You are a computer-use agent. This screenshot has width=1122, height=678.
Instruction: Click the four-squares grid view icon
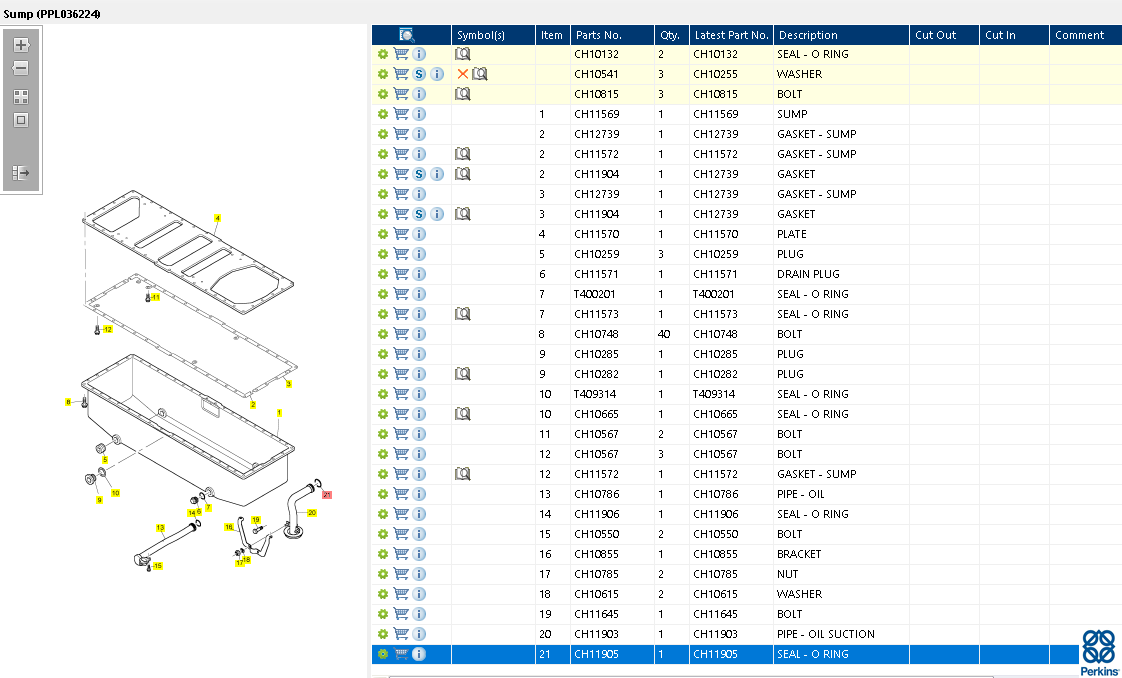[x=21, y=97]
